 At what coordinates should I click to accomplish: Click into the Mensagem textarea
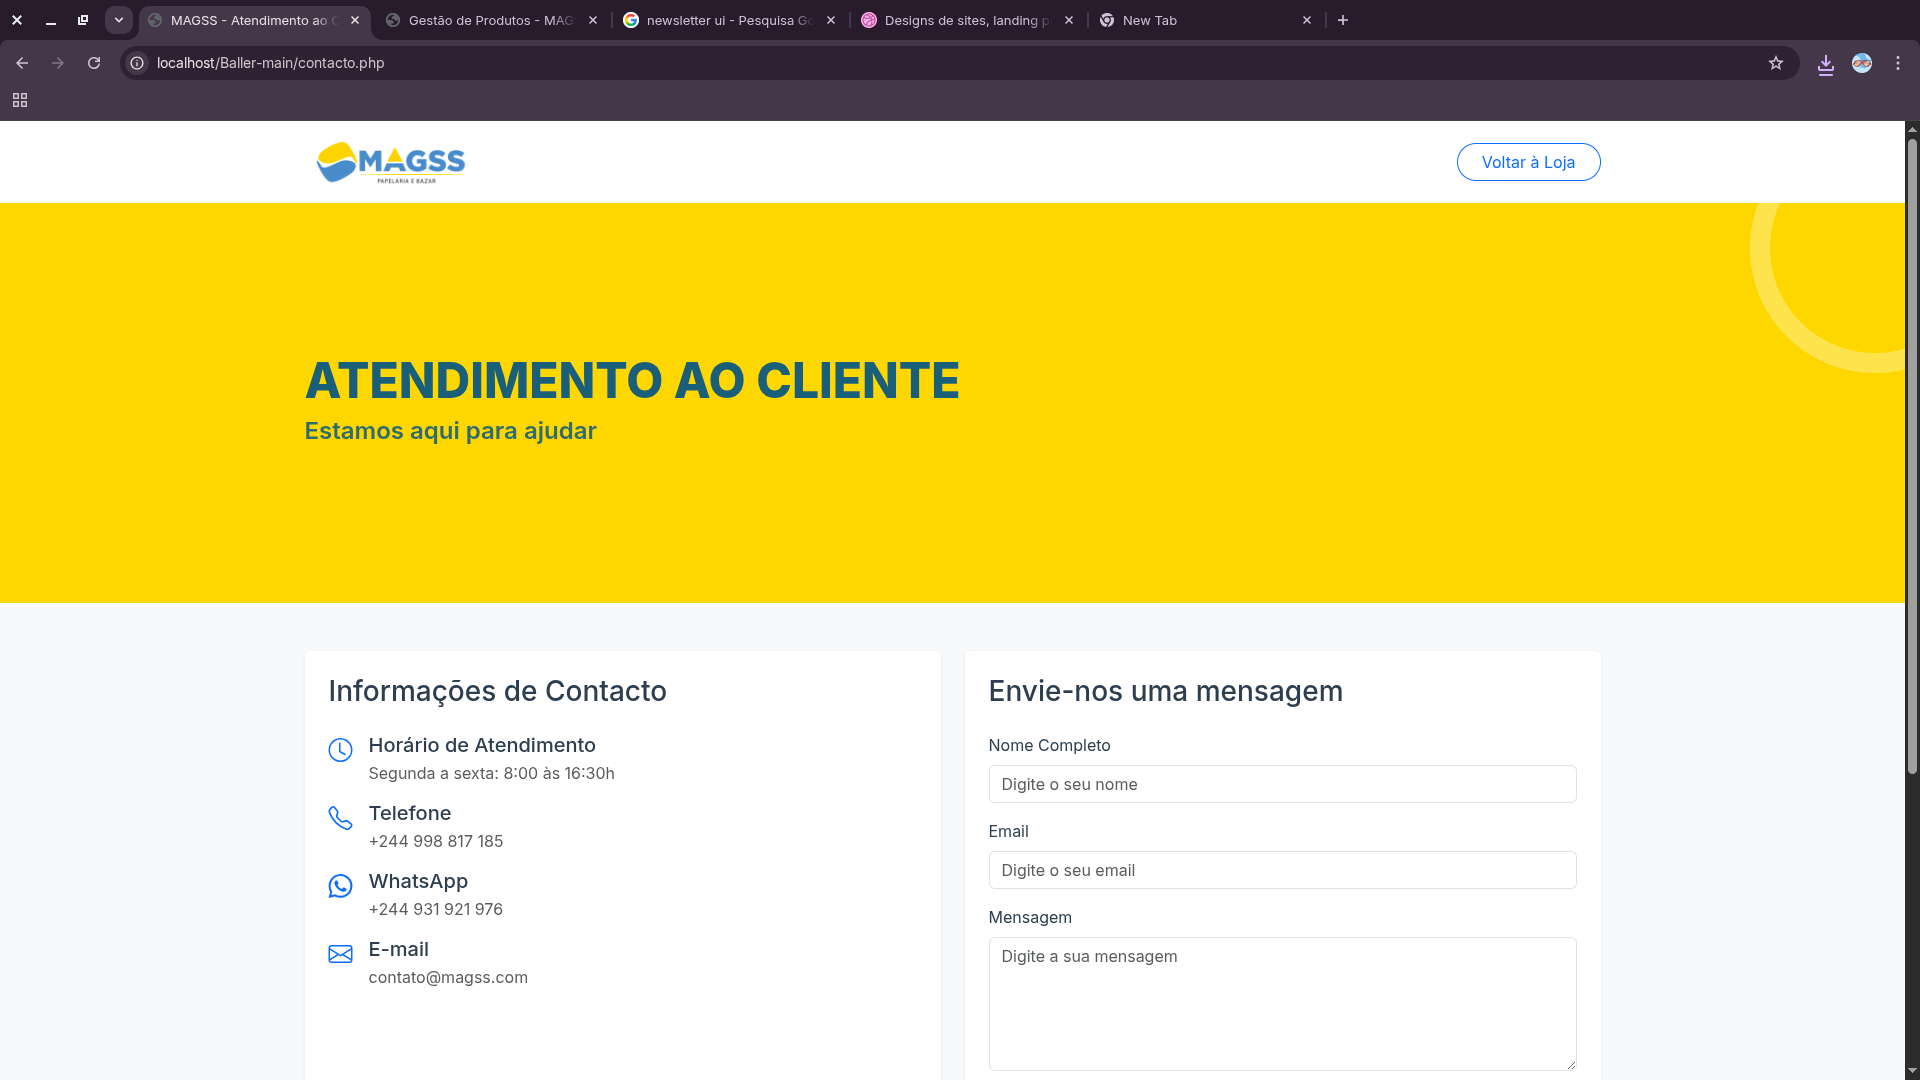tap(1282, 1003)
